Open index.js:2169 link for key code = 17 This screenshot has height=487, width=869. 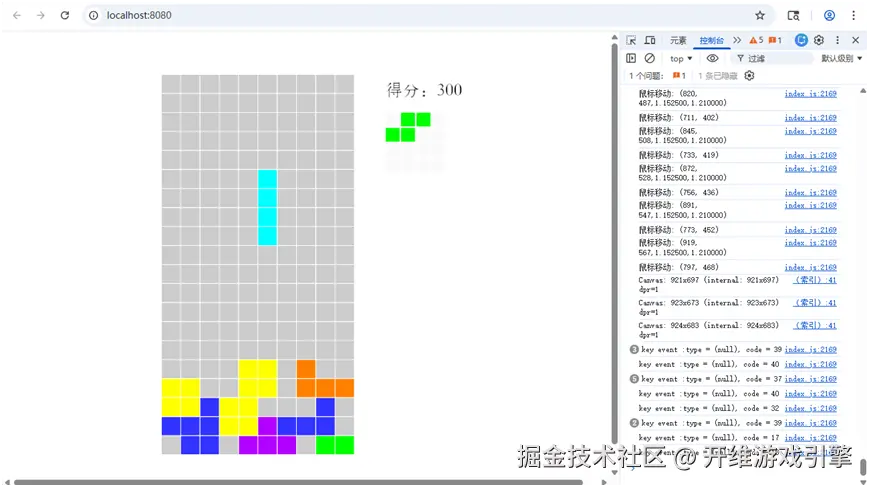(x=810, y=438)
